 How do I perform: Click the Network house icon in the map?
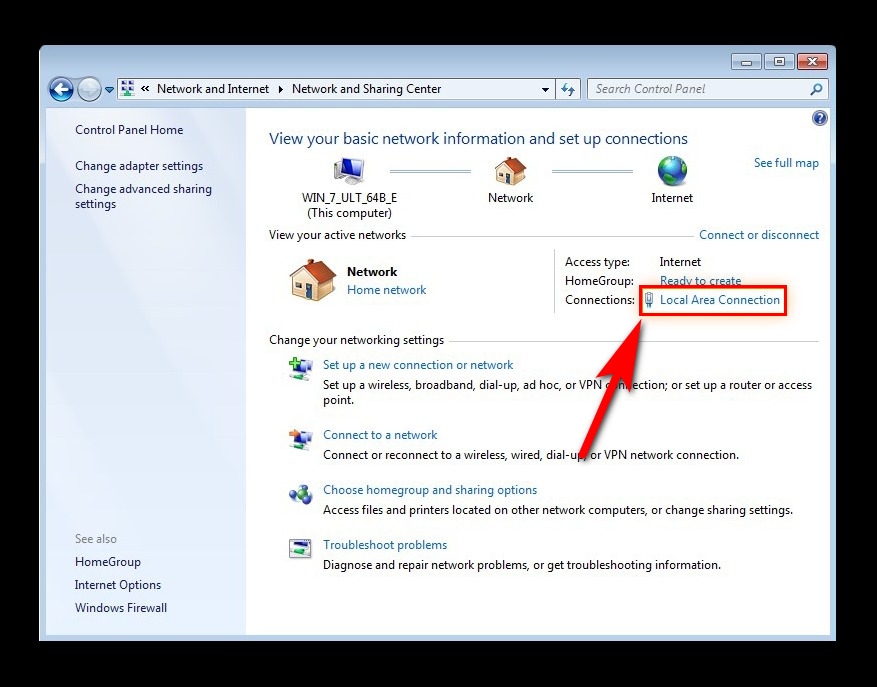[510, 171]
